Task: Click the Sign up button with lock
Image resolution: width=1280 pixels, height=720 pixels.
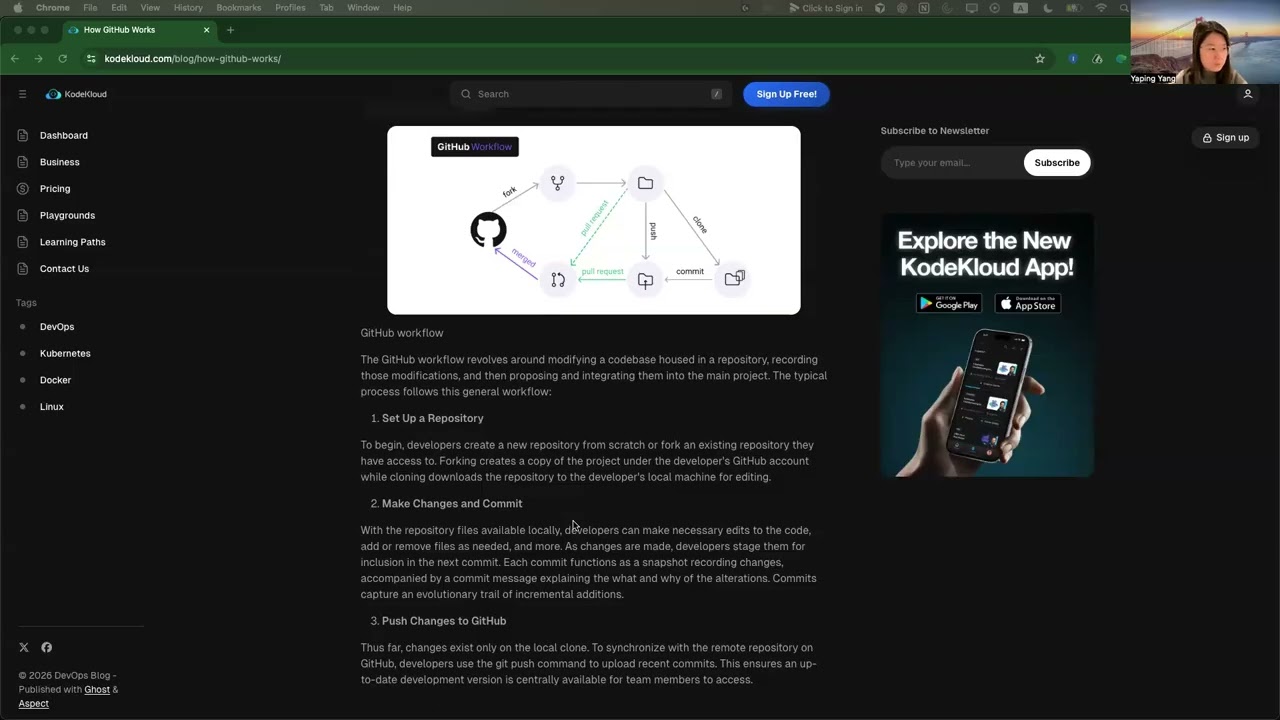Action: click(1225, 138)
